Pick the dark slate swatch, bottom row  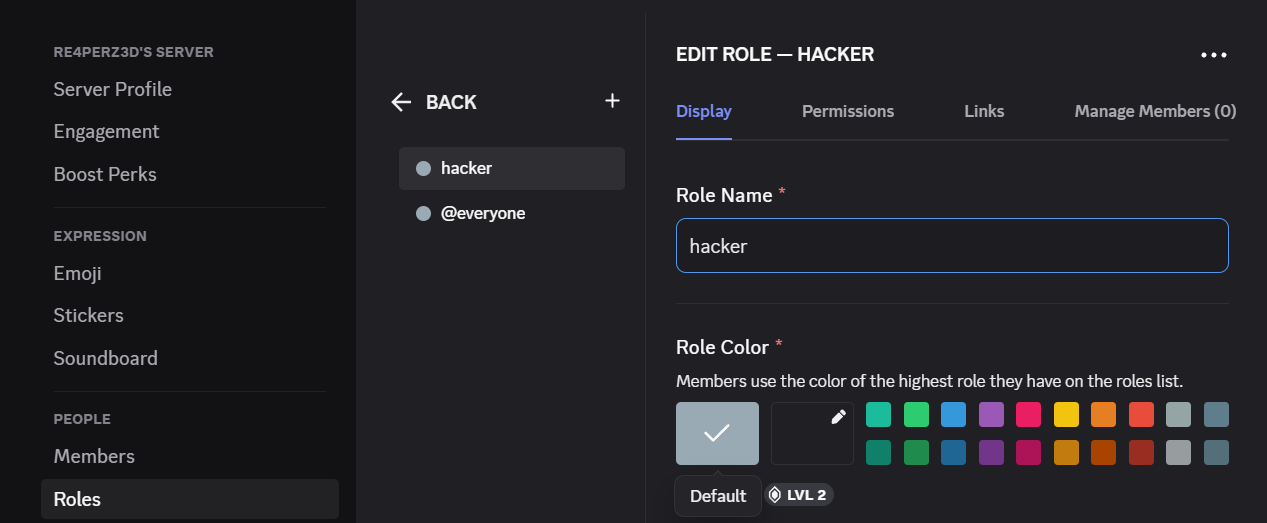click(1216, 452)
